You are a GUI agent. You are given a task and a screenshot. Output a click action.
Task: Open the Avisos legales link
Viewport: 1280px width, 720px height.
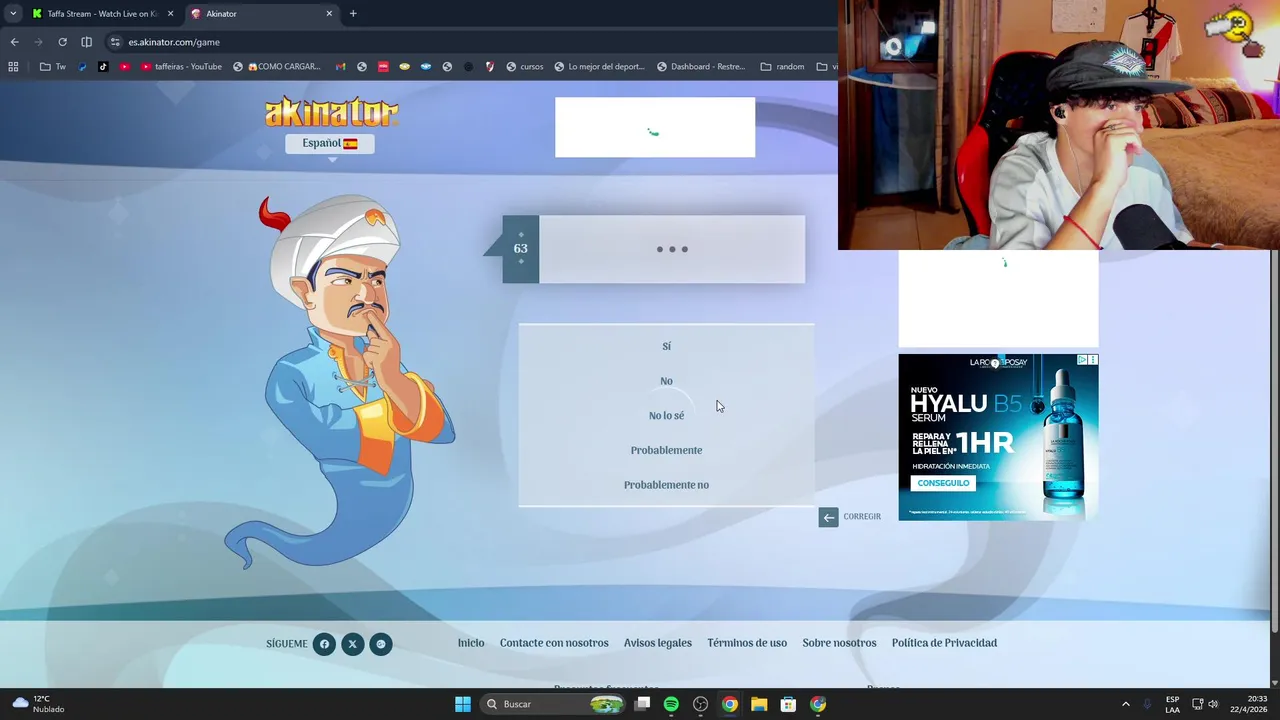tap(658, 643)
